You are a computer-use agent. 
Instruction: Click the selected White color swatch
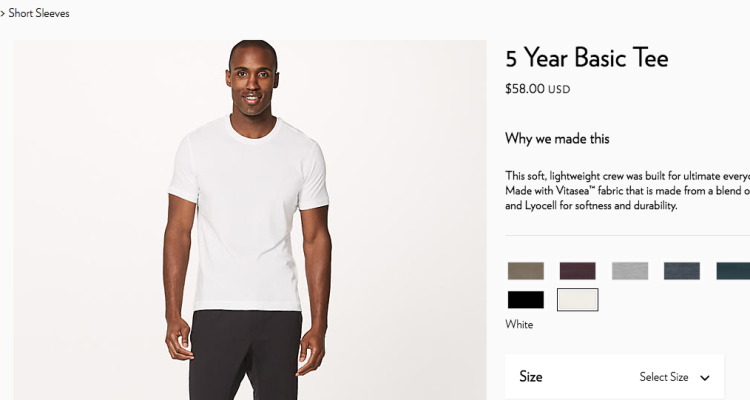(x=578, y=300)
